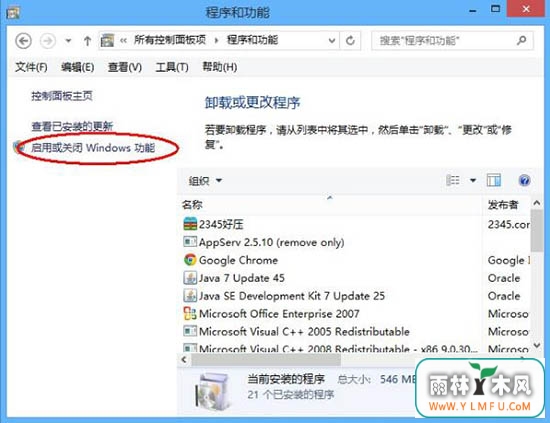Minimize the 程序和功能 window
The height and width of the screenshot is (423, 550).
473,11
